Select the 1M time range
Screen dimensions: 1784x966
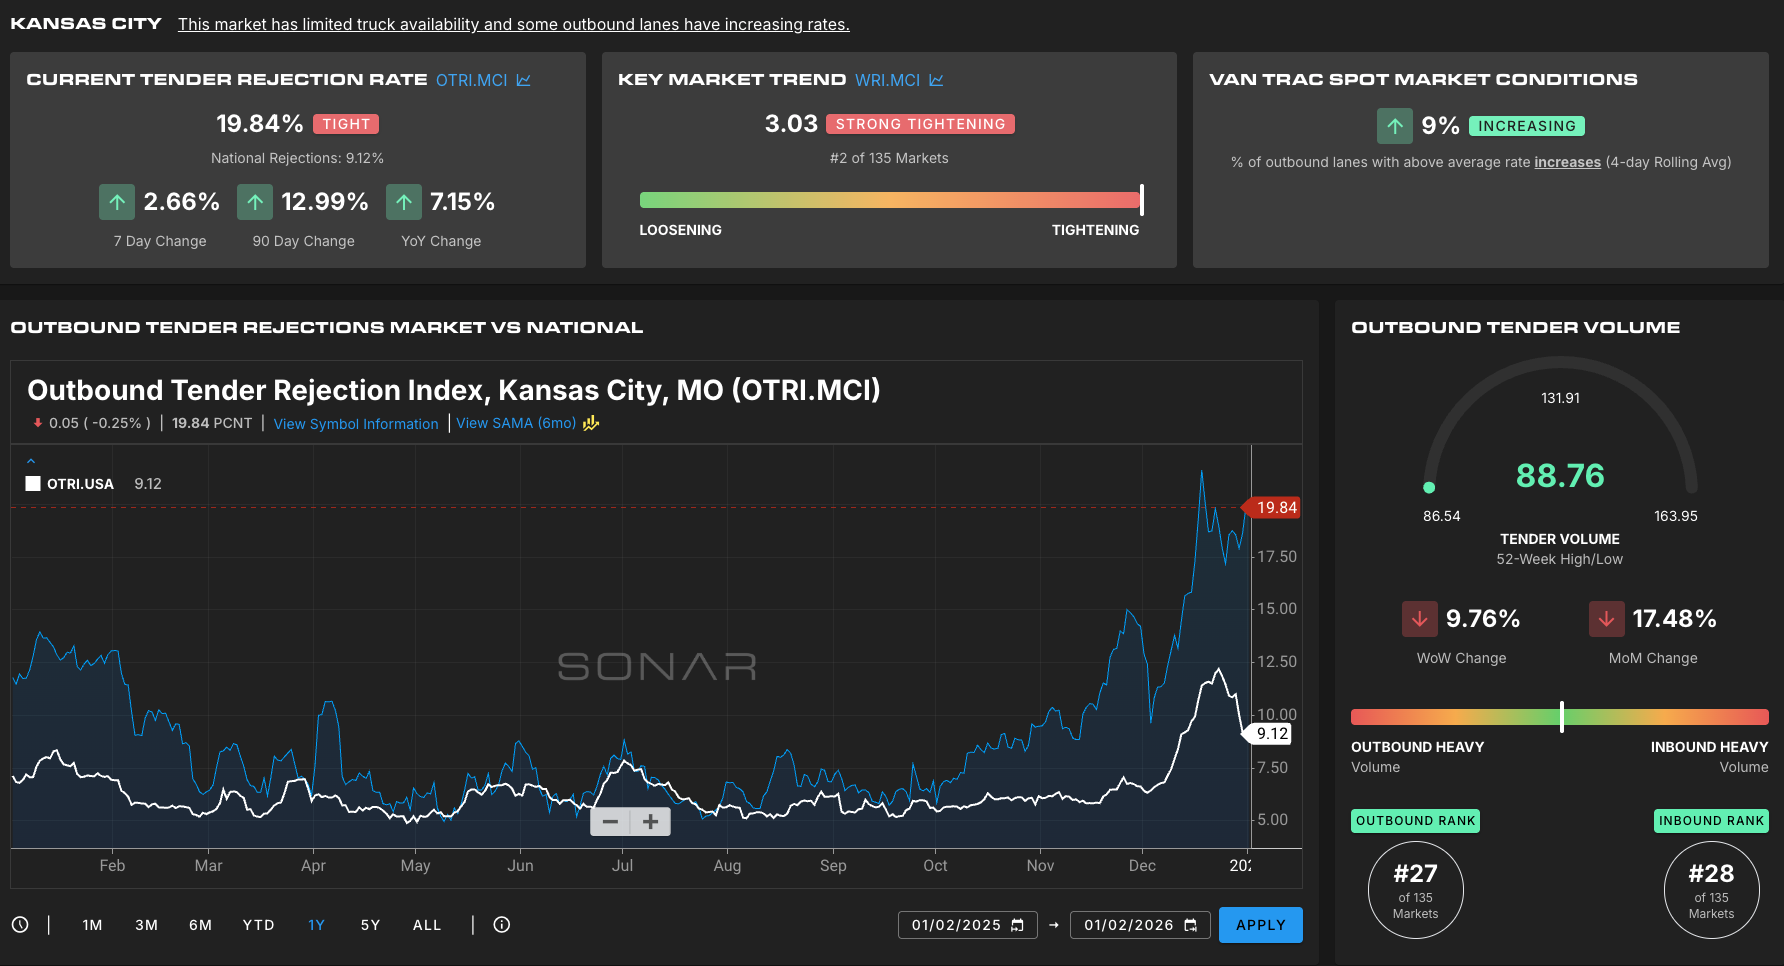(x=93, y=925)
